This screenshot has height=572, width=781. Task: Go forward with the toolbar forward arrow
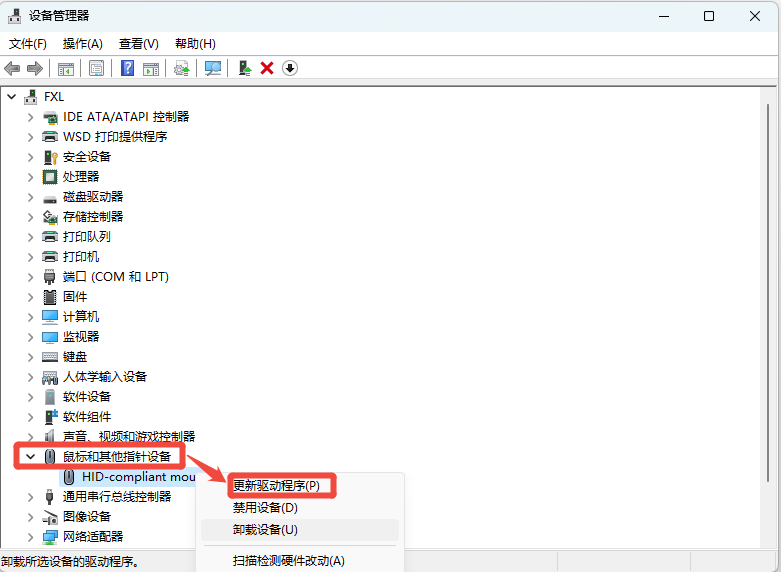pyautogui.click(x=34, y=68)
